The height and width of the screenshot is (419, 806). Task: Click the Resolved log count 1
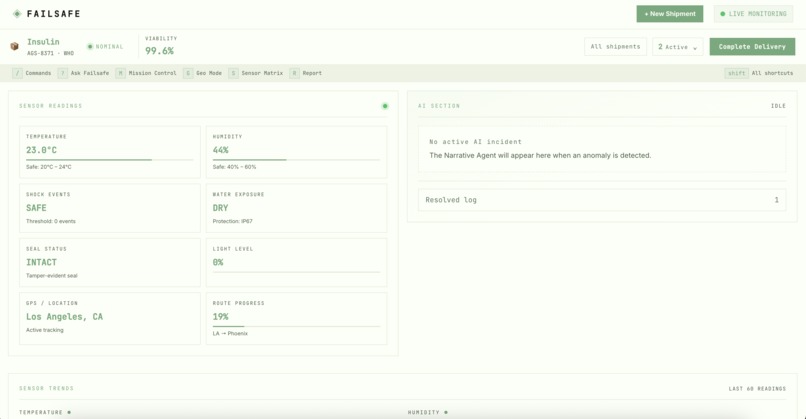pos(777,200)
